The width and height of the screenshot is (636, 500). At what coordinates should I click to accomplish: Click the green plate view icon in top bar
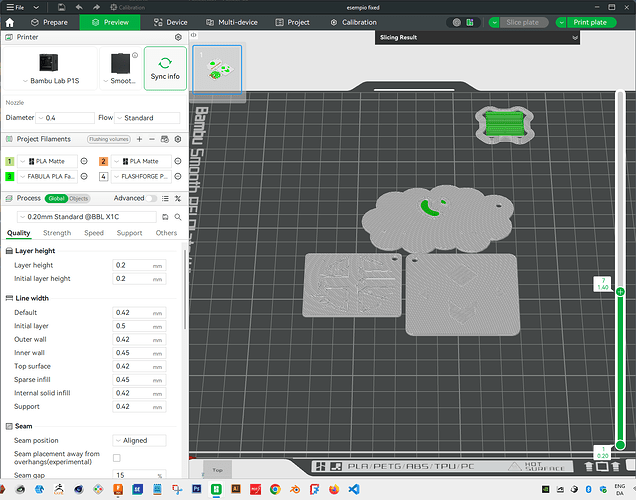(470, 22)
